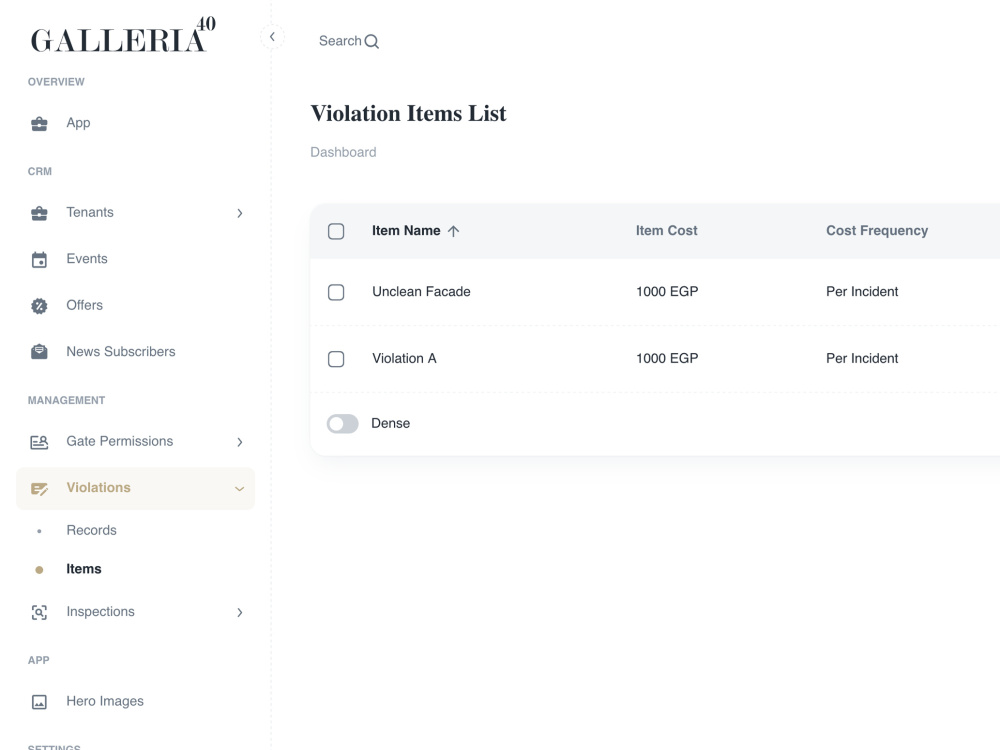This screenshot has width=1000, height=750.
Task: Open the Events page
Action: coord(135,259)
